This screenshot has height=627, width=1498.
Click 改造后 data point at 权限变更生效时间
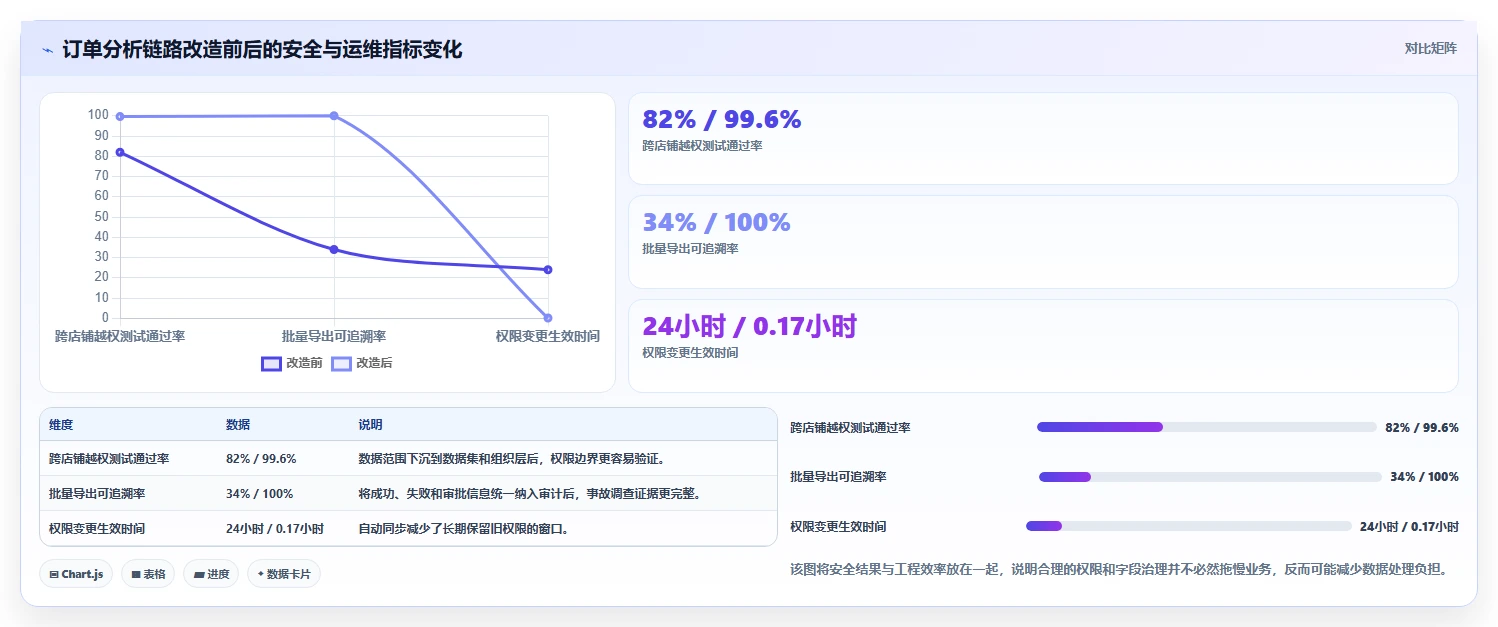point(548,318)
